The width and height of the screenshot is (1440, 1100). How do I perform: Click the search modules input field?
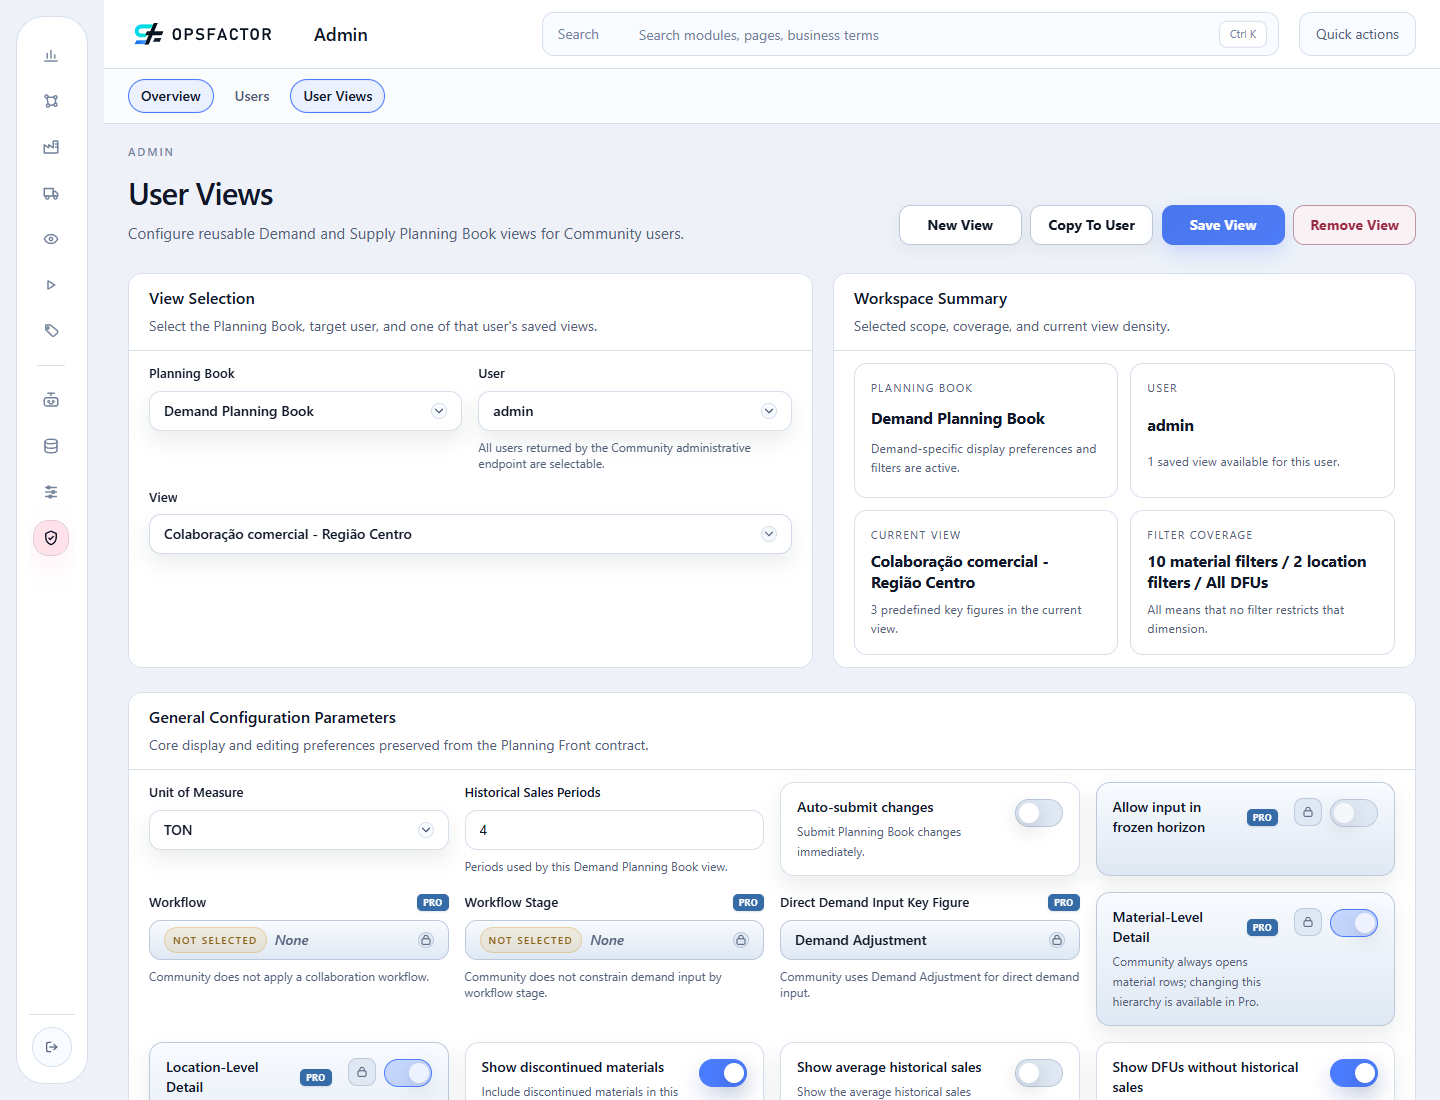pos(910,34)
